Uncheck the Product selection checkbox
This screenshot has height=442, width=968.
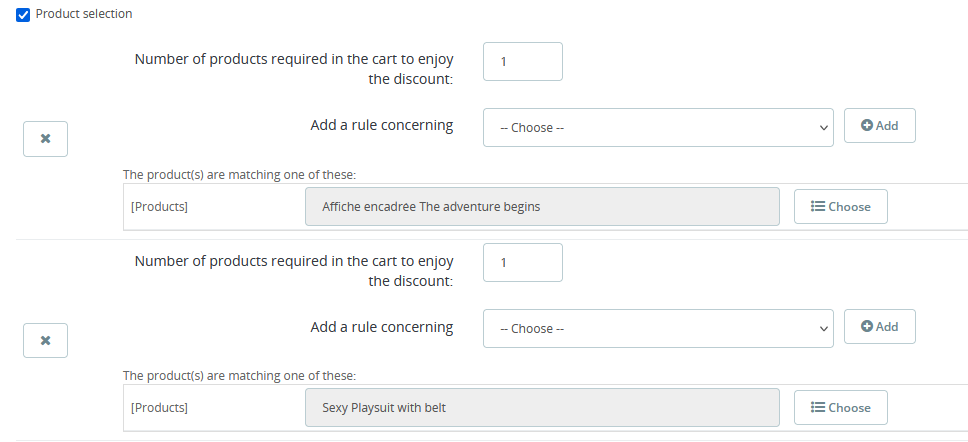(x=23, y=15)
